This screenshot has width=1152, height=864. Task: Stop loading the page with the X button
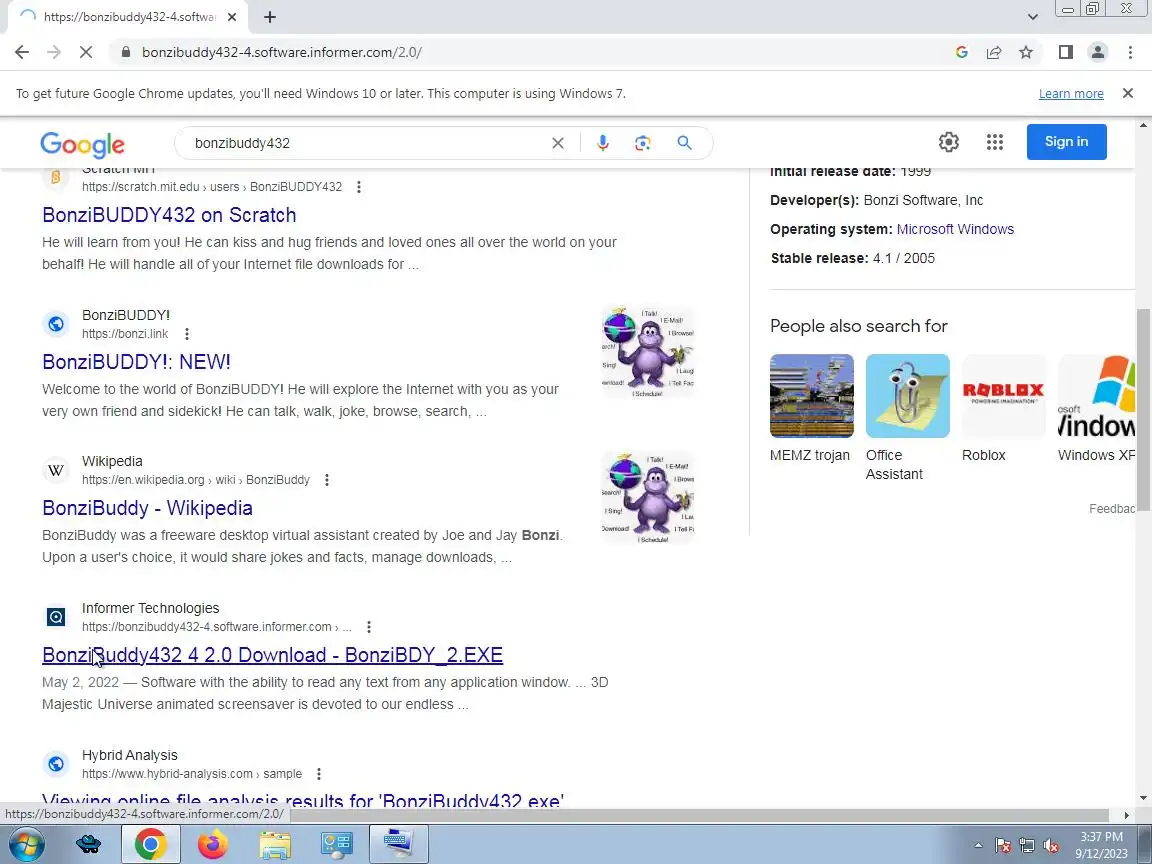(85, 52)
